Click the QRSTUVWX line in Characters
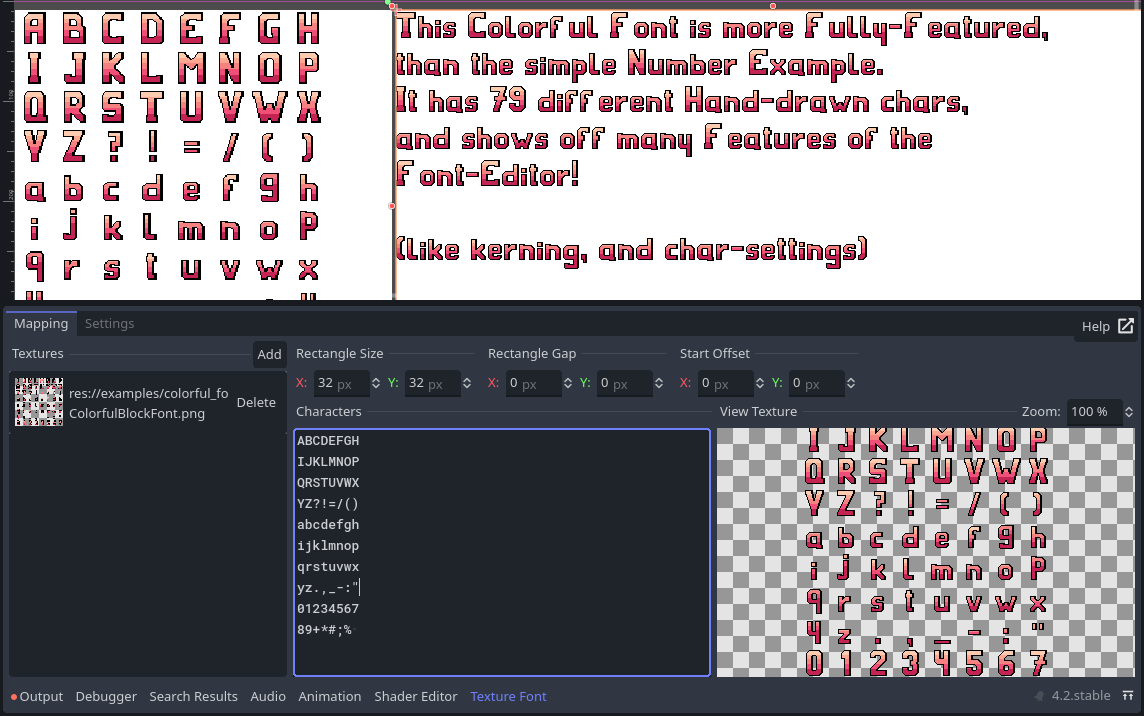This screenshot has height=716, width=1144. tap(328, 483)
